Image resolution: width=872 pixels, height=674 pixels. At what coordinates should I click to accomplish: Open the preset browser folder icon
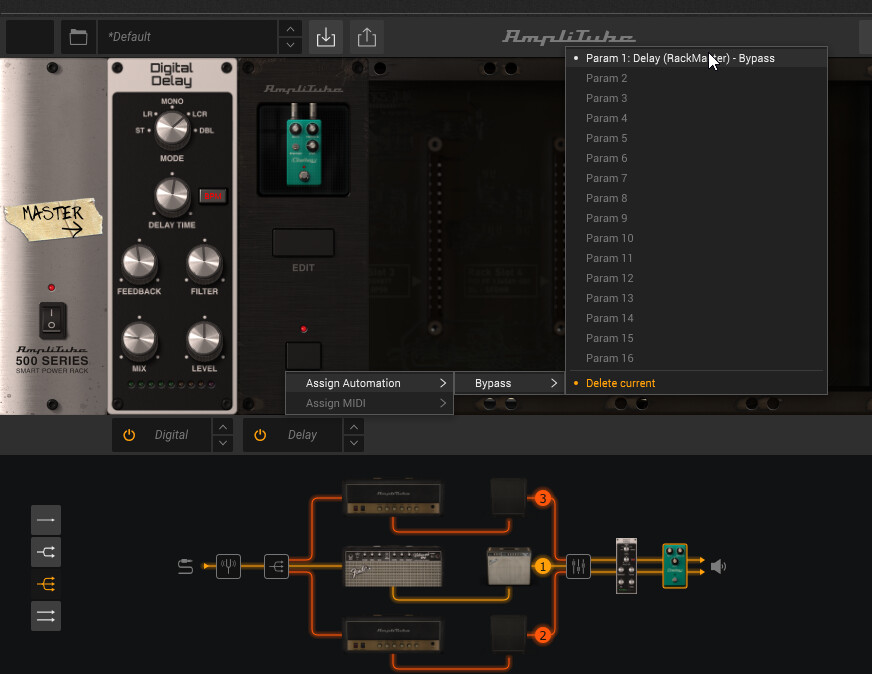78,37
